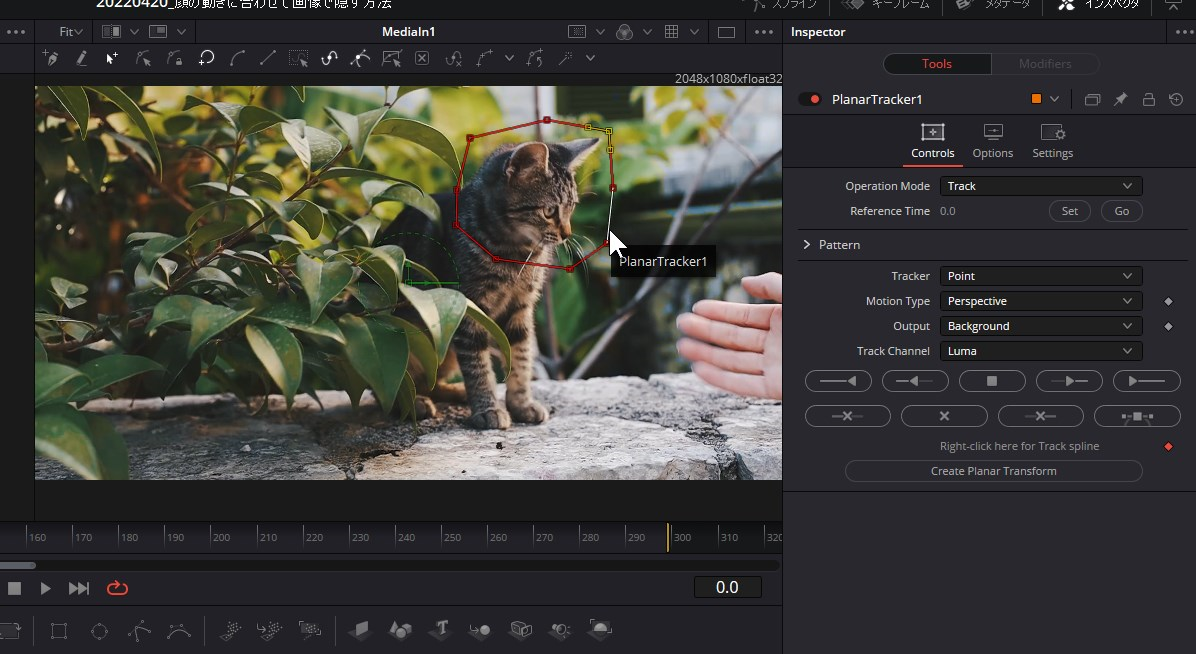Screen dimensions: 1196x654
Task: Click the boxed X delete icon in spline toolbar
Action: click(x=422, y=58)
